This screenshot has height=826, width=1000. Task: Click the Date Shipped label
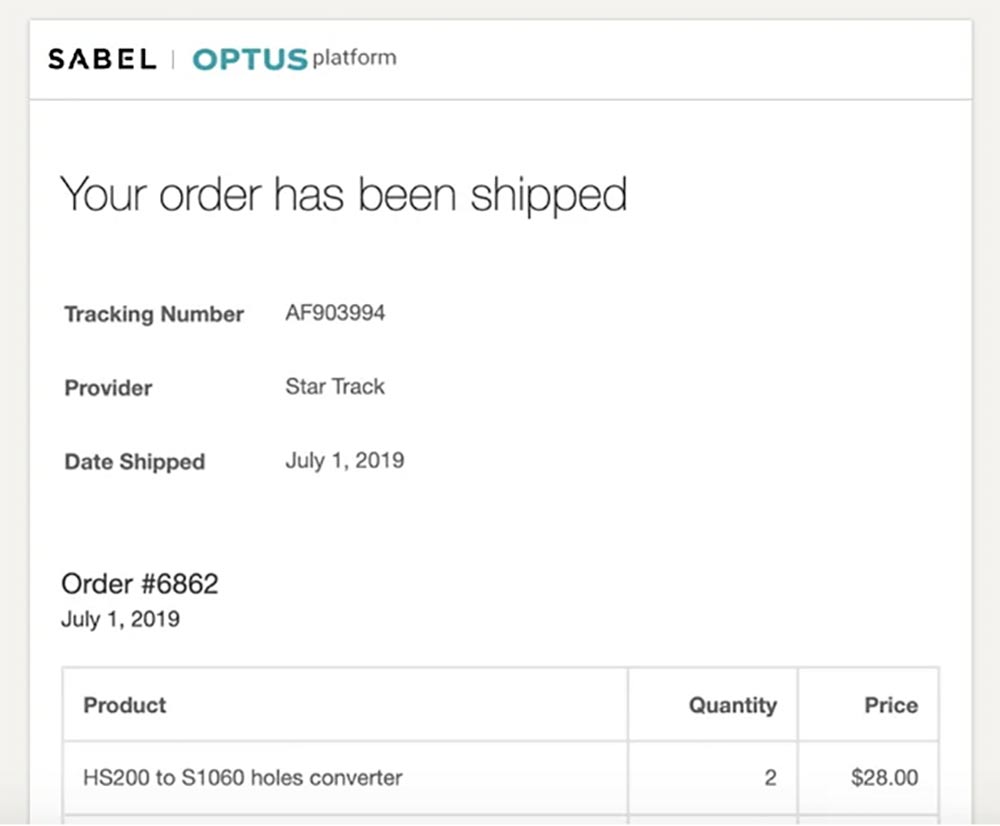pos(134,462)
